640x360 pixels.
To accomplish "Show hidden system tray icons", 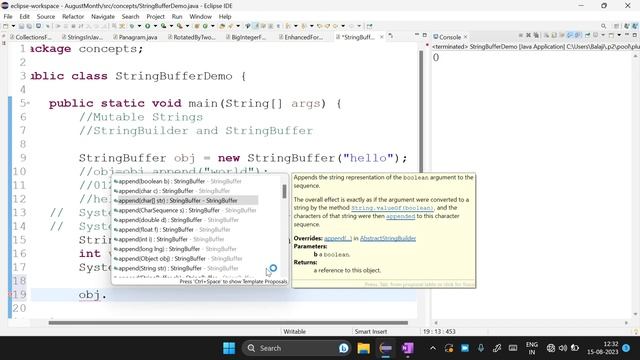I will pyautogui.click(x=433, y=348).
